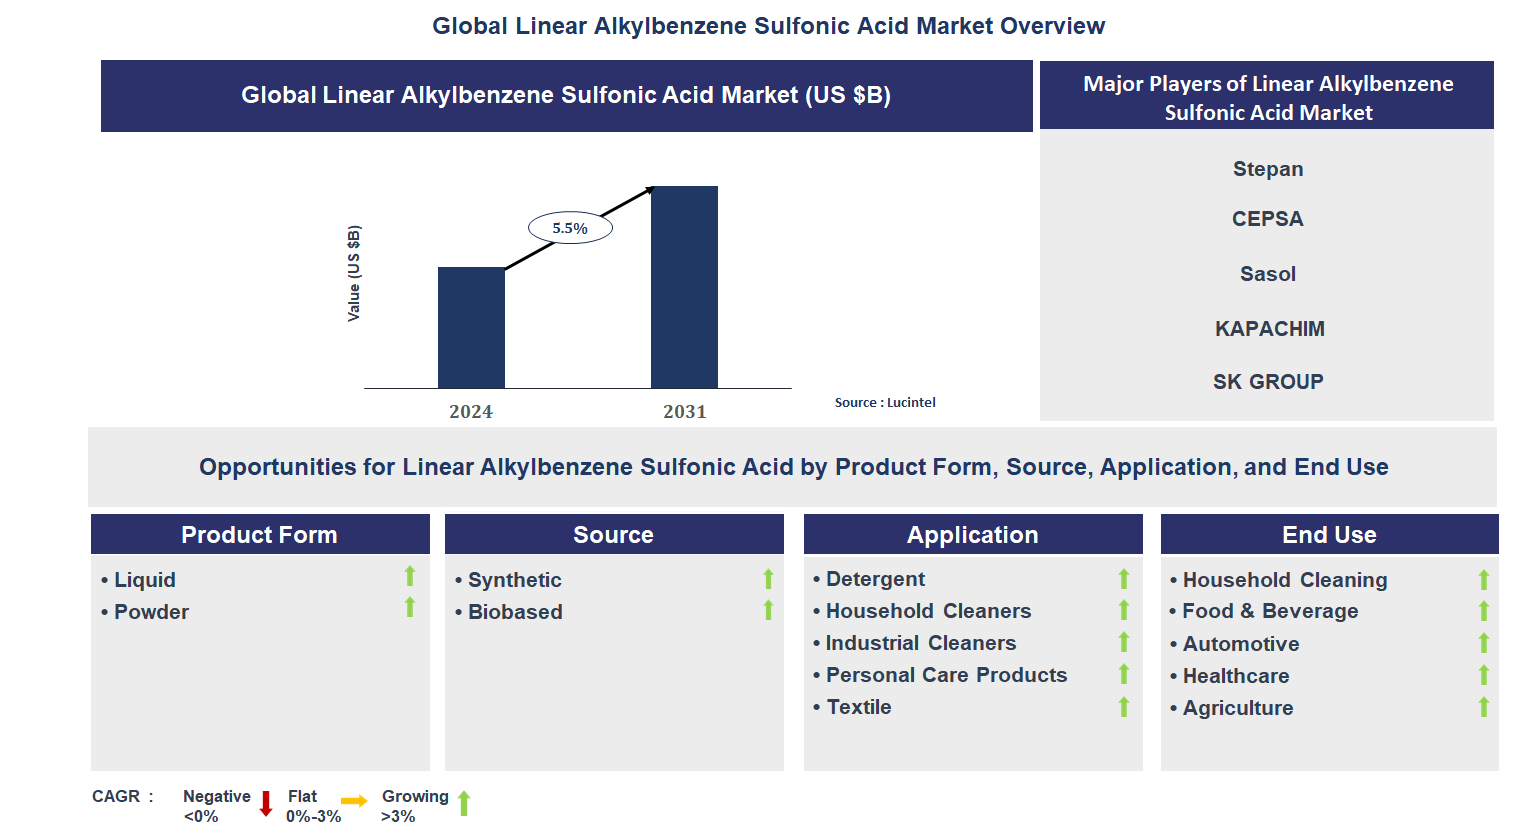Click the 5.5% CAGR bubble
Image resolution: width=1537 pixels, height=832 pixels.
point(570,227)
